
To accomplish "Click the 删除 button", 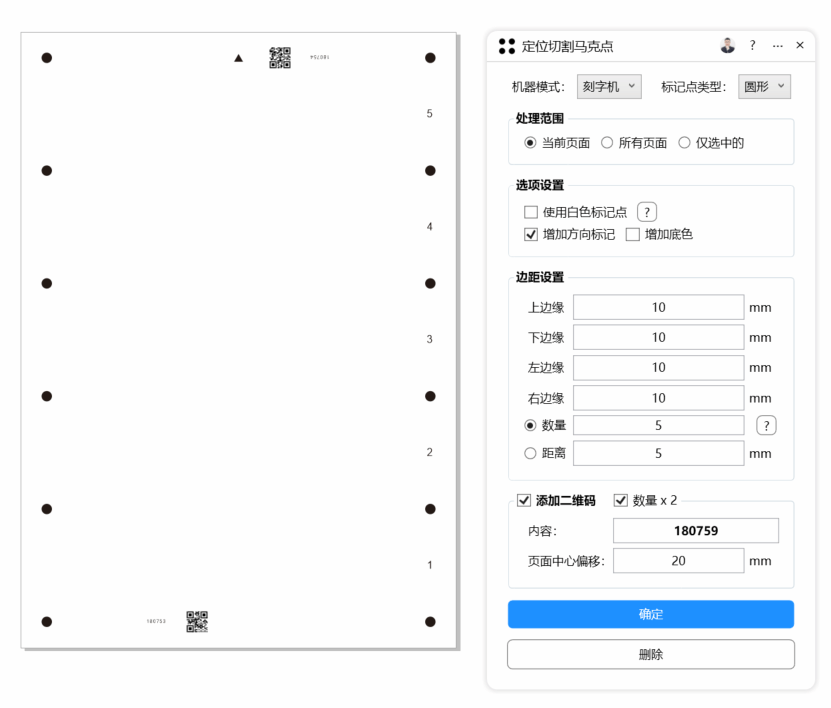I will point(650,655).
